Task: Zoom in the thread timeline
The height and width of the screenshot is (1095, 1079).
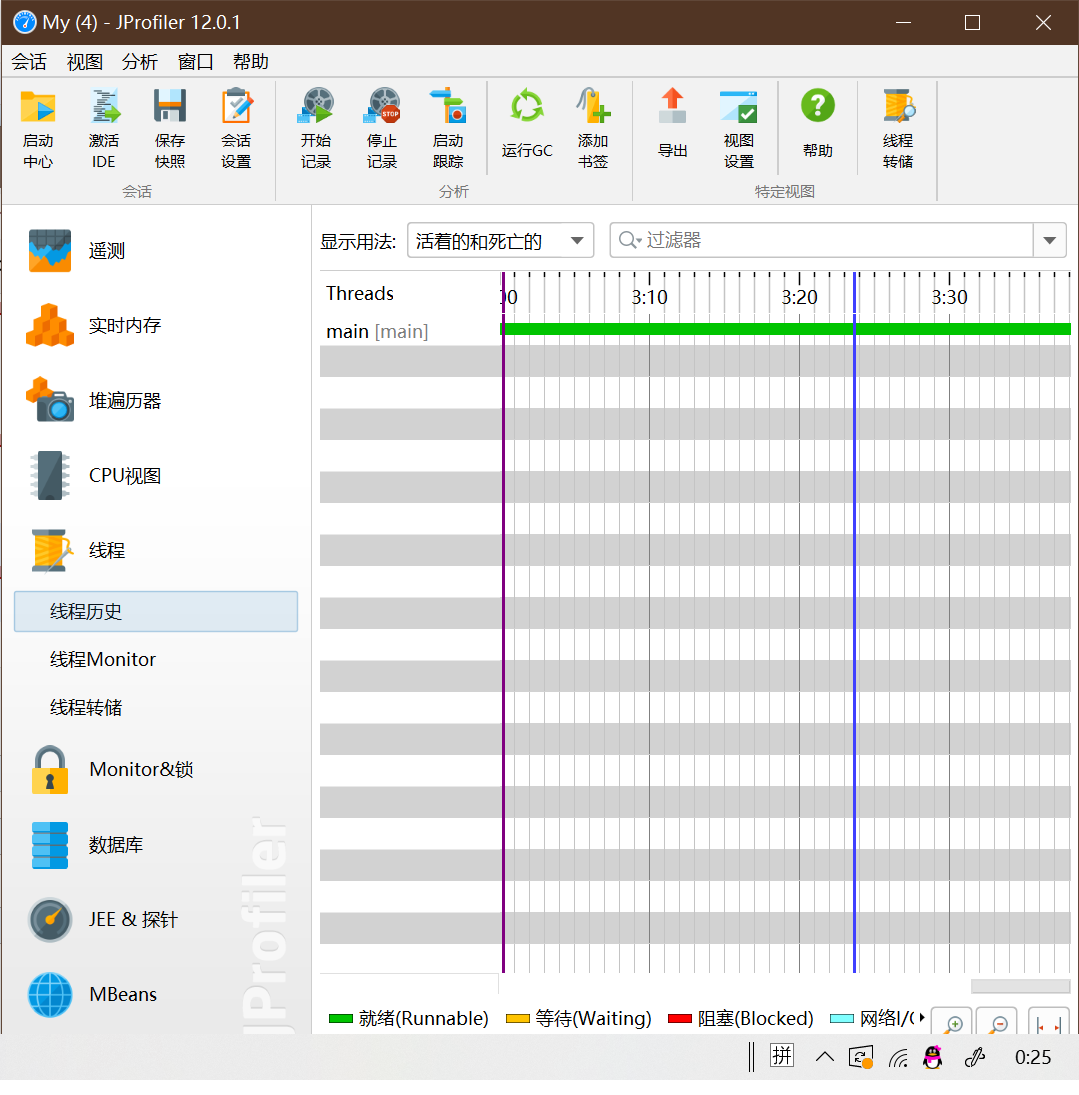Action: 953,1022
